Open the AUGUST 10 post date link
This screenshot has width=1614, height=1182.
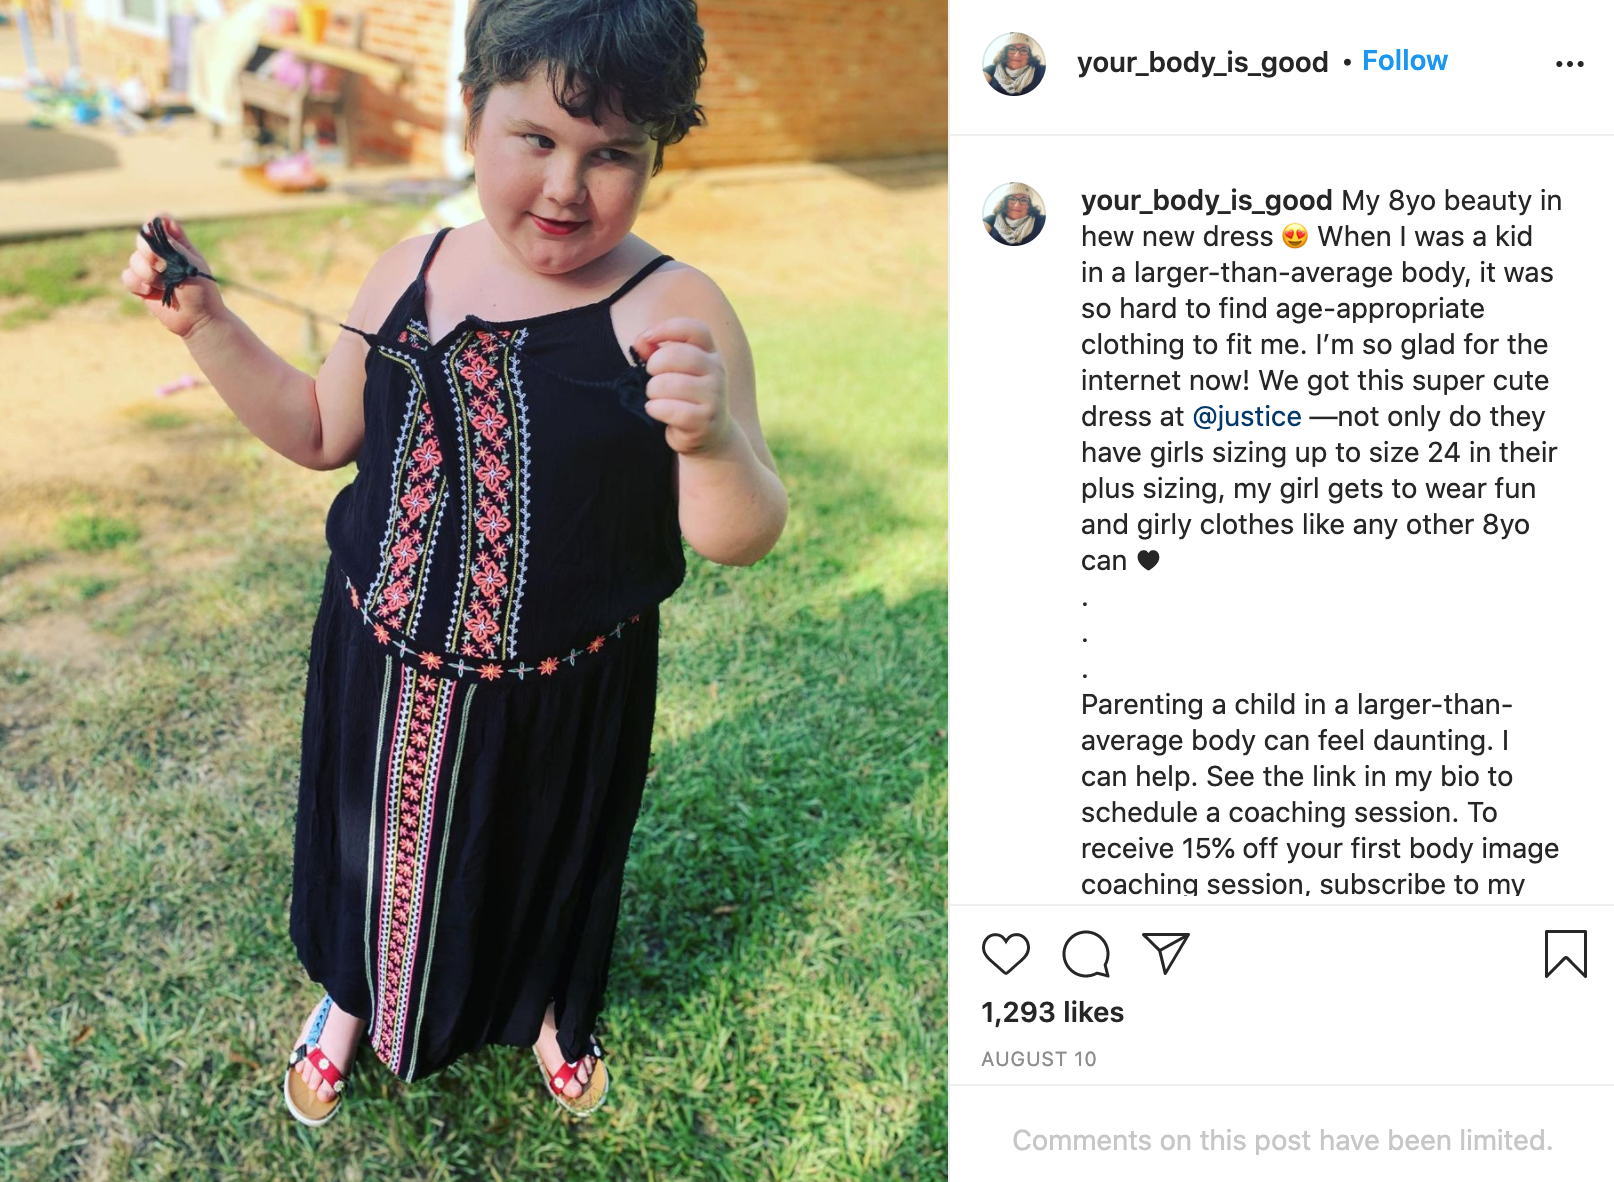(1039, 1059)
